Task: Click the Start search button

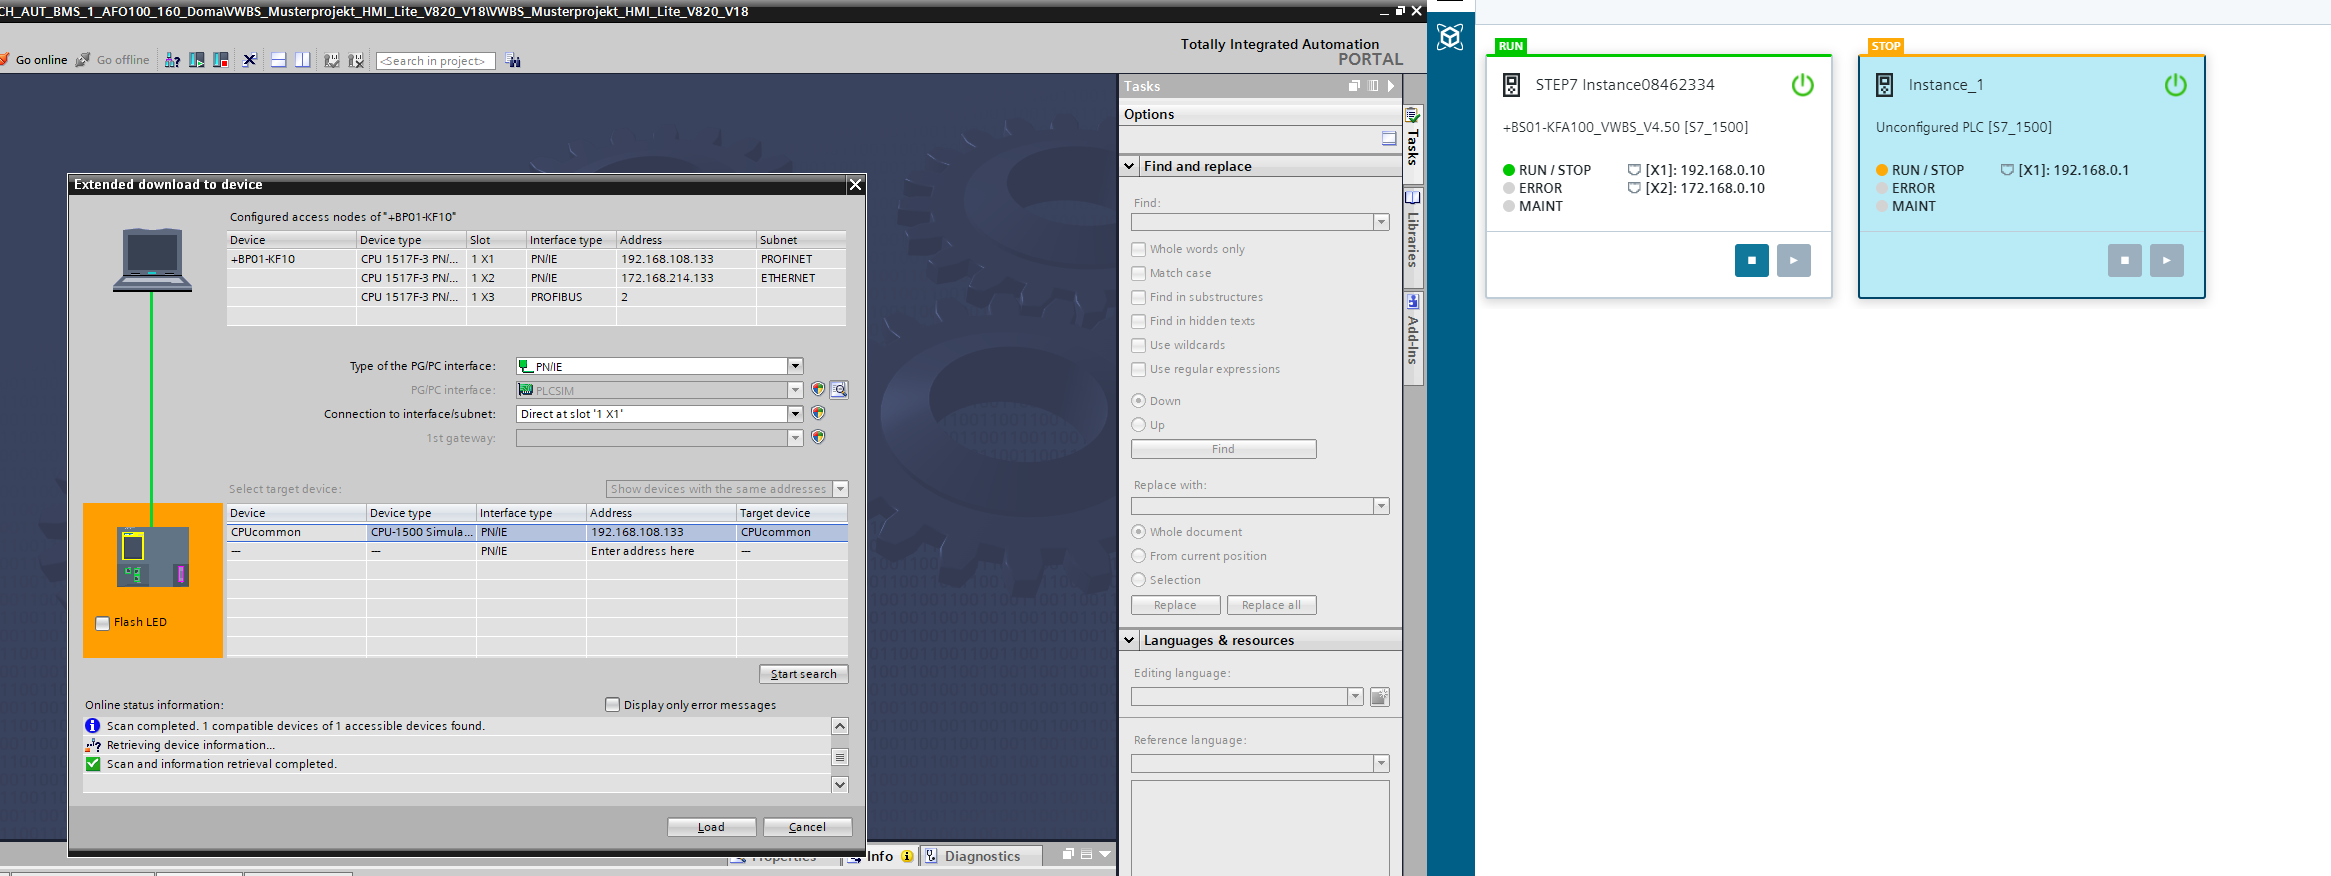Action: [x=803, y=674]
